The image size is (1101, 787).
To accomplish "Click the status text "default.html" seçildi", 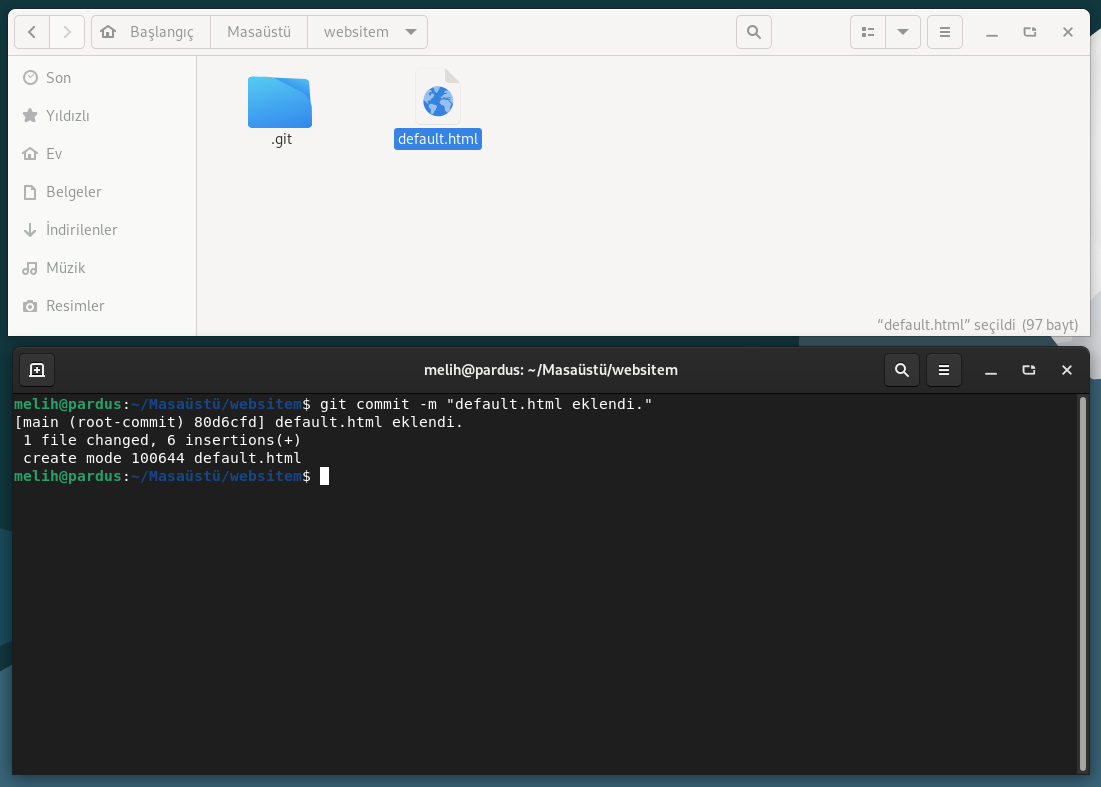I will [977, 325].
